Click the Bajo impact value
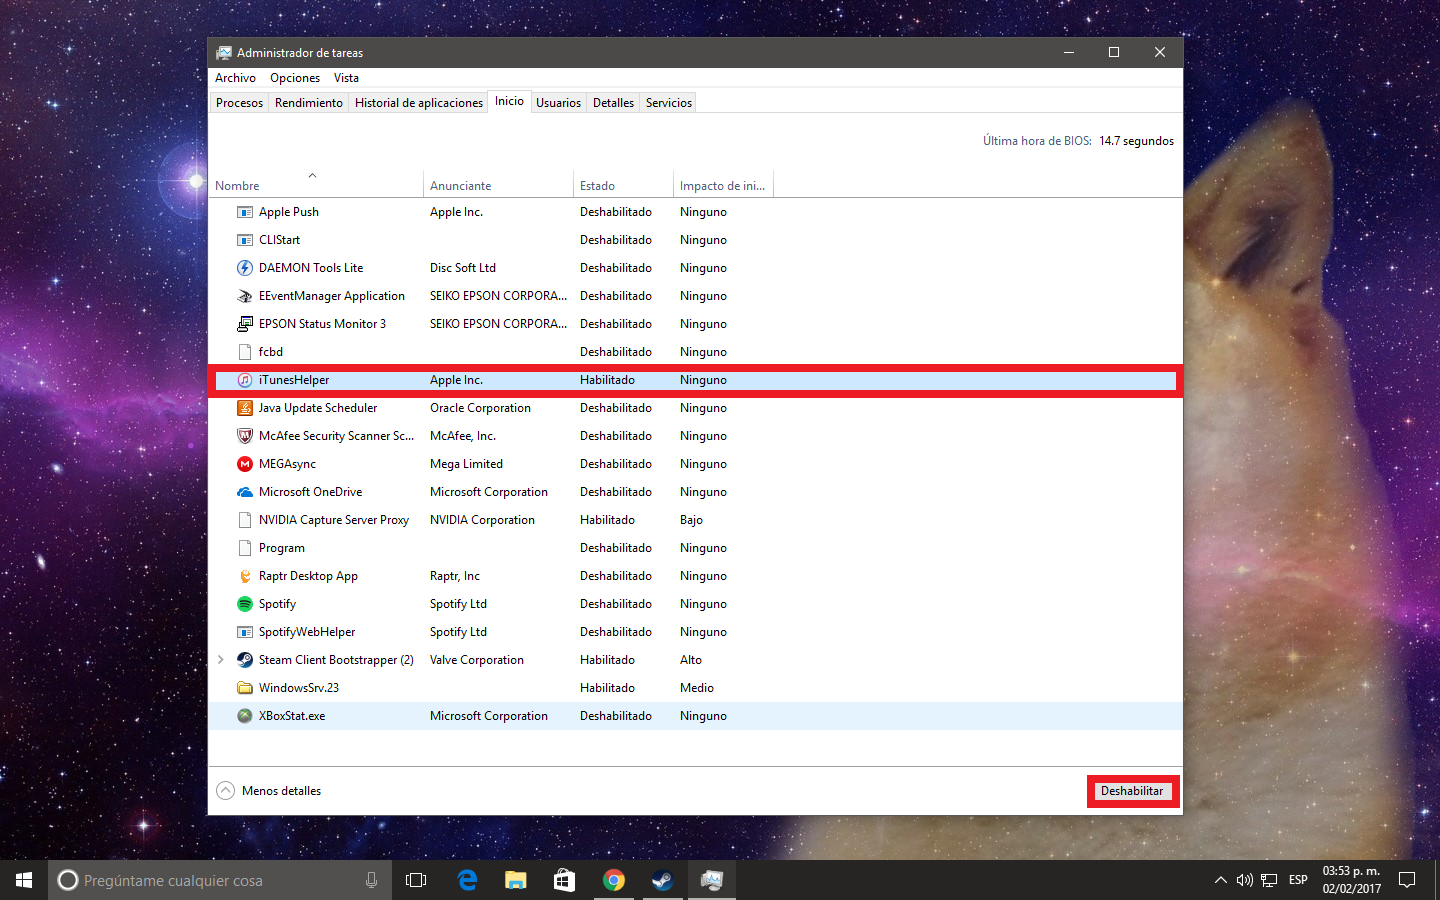1440x900 pixels. (691, 520)
